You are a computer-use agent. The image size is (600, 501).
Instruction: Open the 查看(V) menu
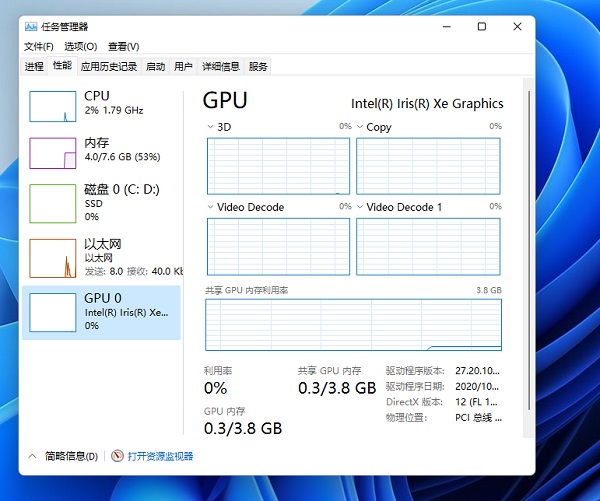click(x=123, y=46)
